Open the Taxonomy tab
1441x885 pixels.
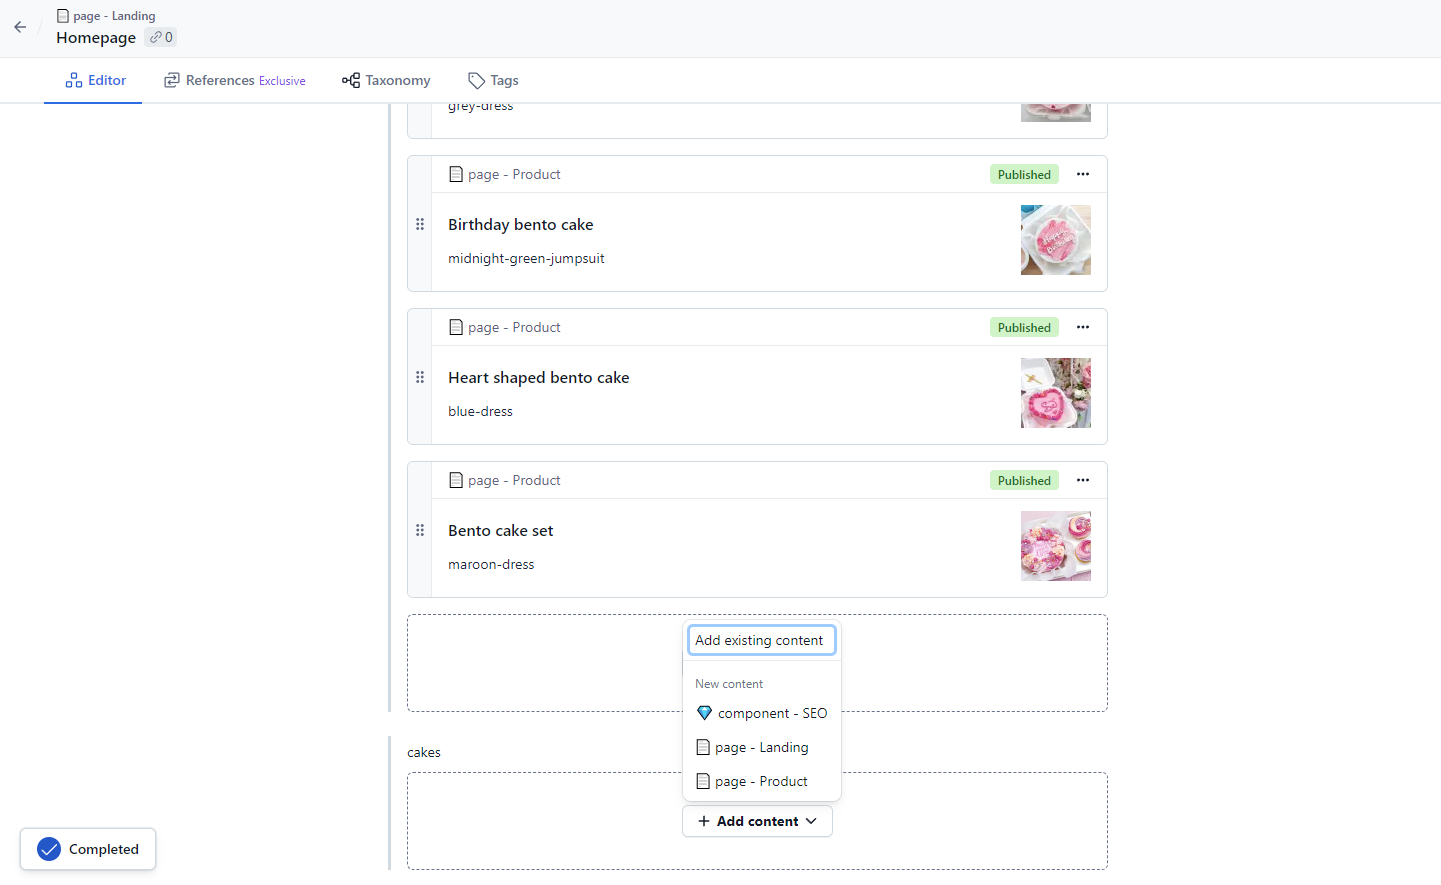[x=386, y=80]
